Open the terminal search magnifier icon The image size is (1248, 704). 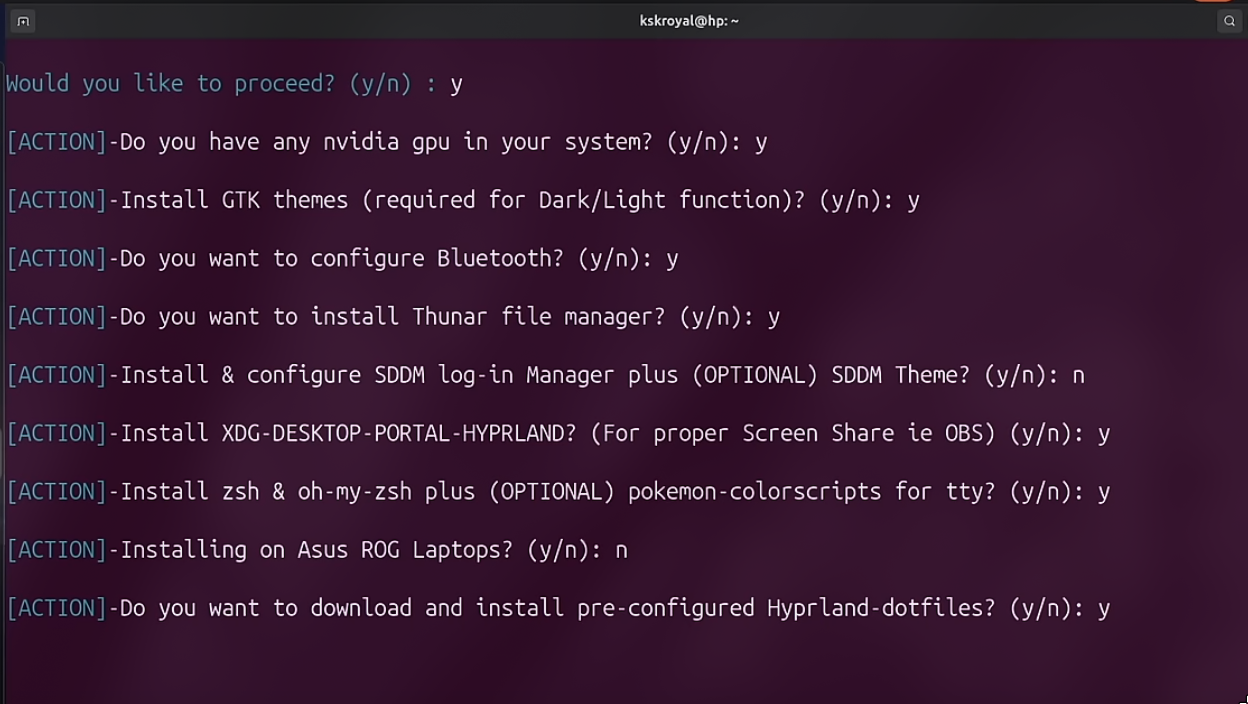click(x=1229, y=21)
